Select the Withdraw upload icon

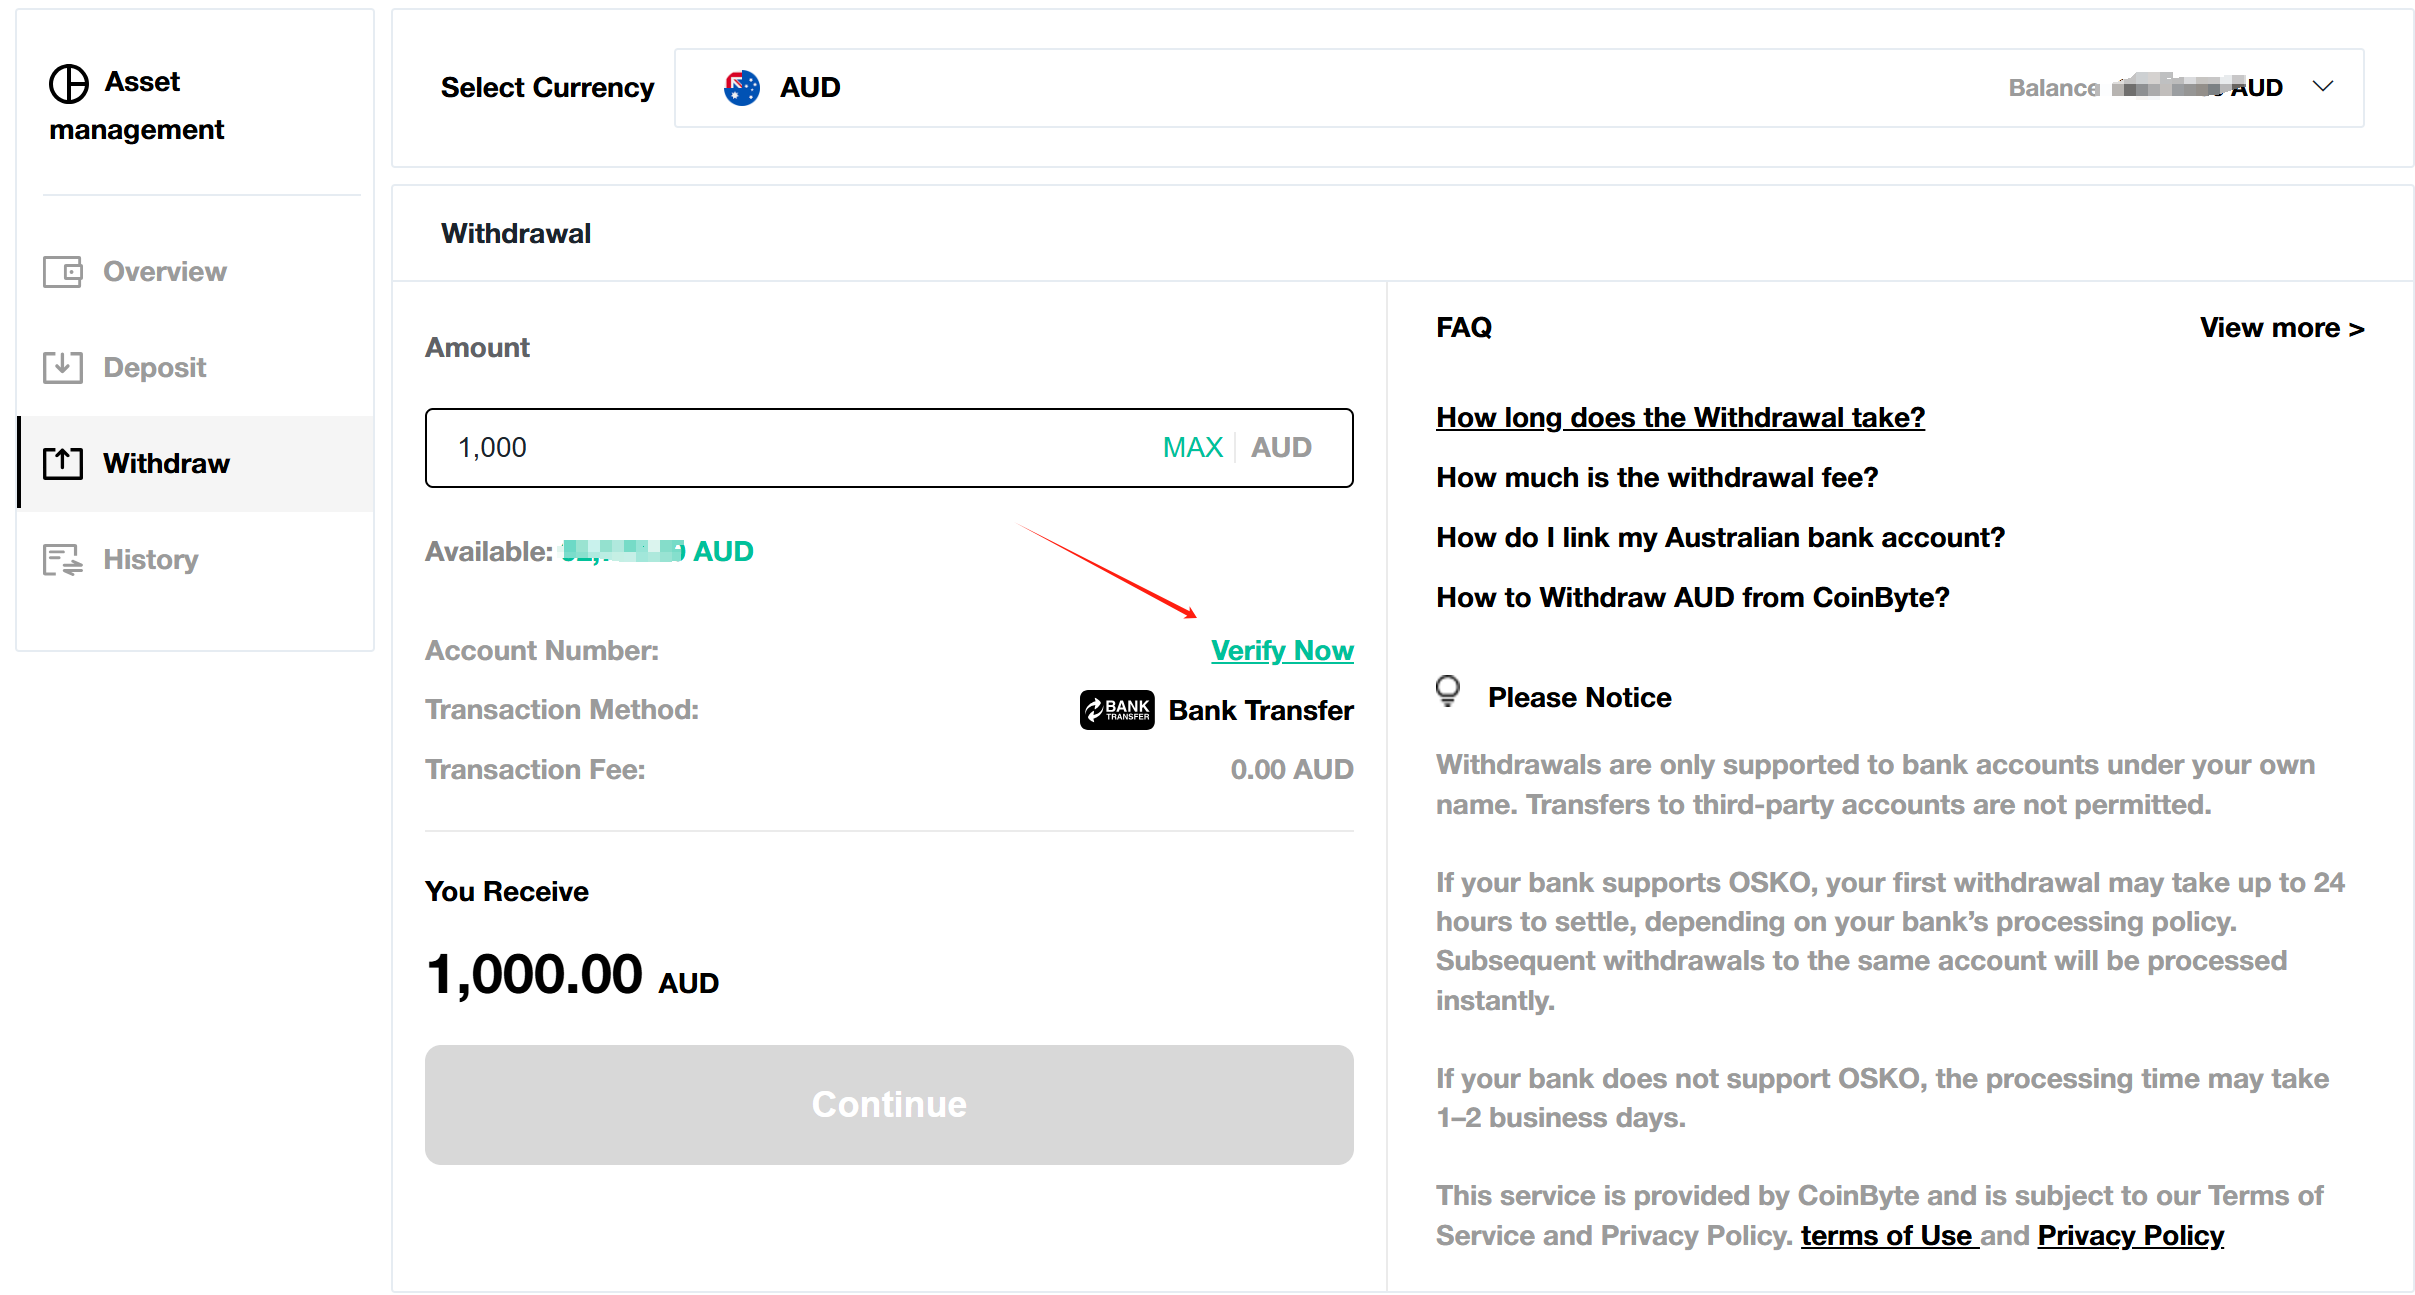(63, 463)
